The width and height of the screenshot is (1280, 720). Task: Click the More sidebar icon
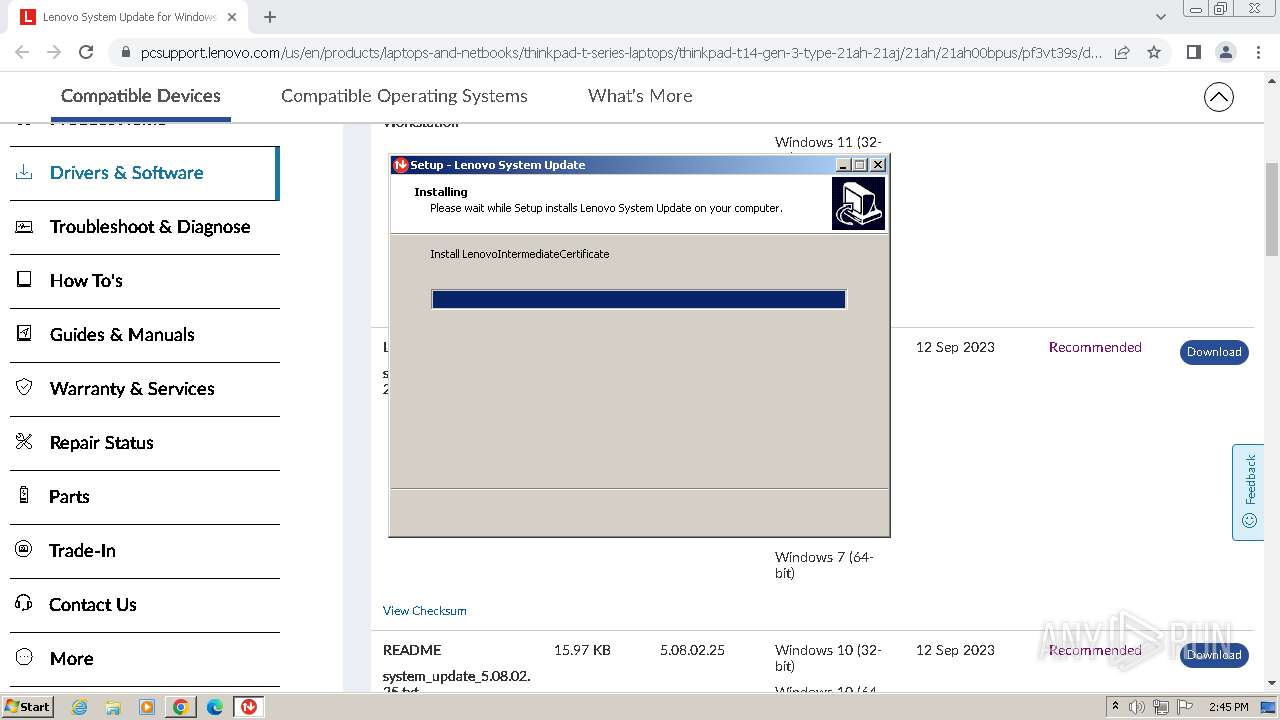24,658
